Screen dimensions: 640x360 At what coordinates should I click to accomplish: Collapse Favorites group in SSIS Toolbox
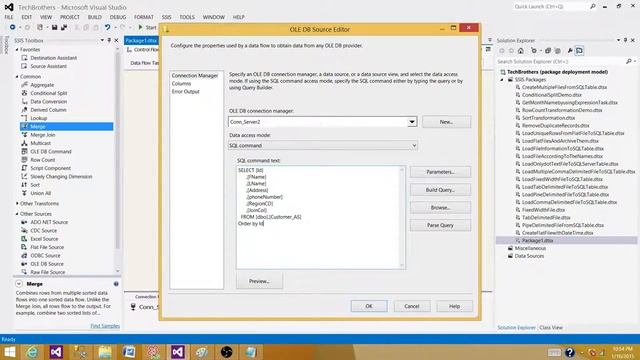(x=17, y=49)
